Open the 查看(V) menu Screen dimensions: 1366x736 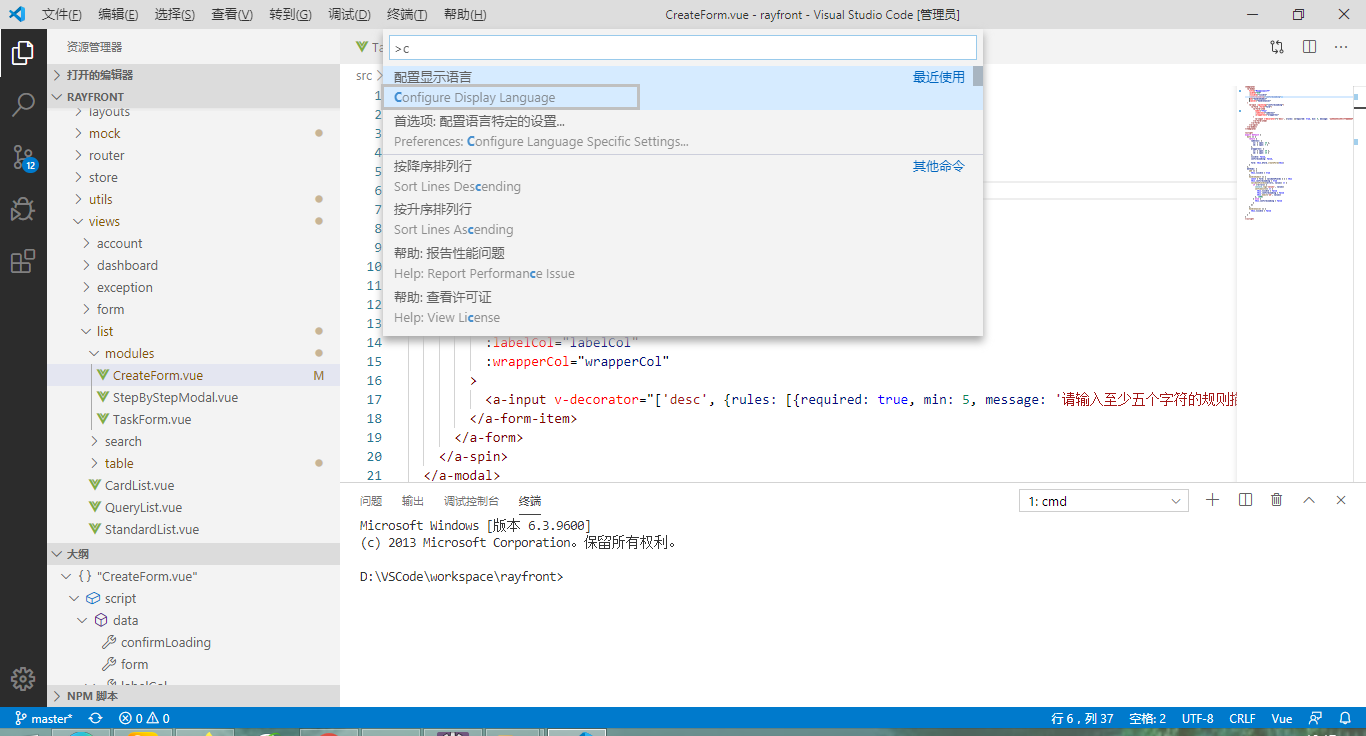(232, 14)
